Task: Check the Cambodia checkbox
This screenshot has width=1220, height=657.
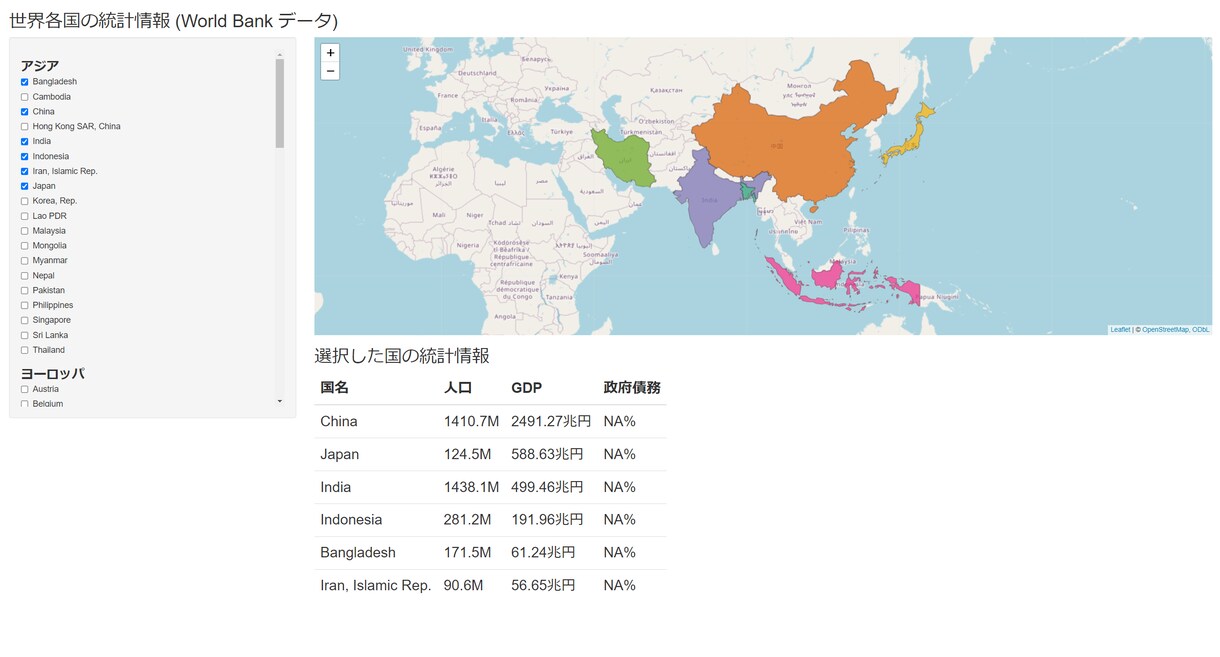Action: click(x=25, y=97)
